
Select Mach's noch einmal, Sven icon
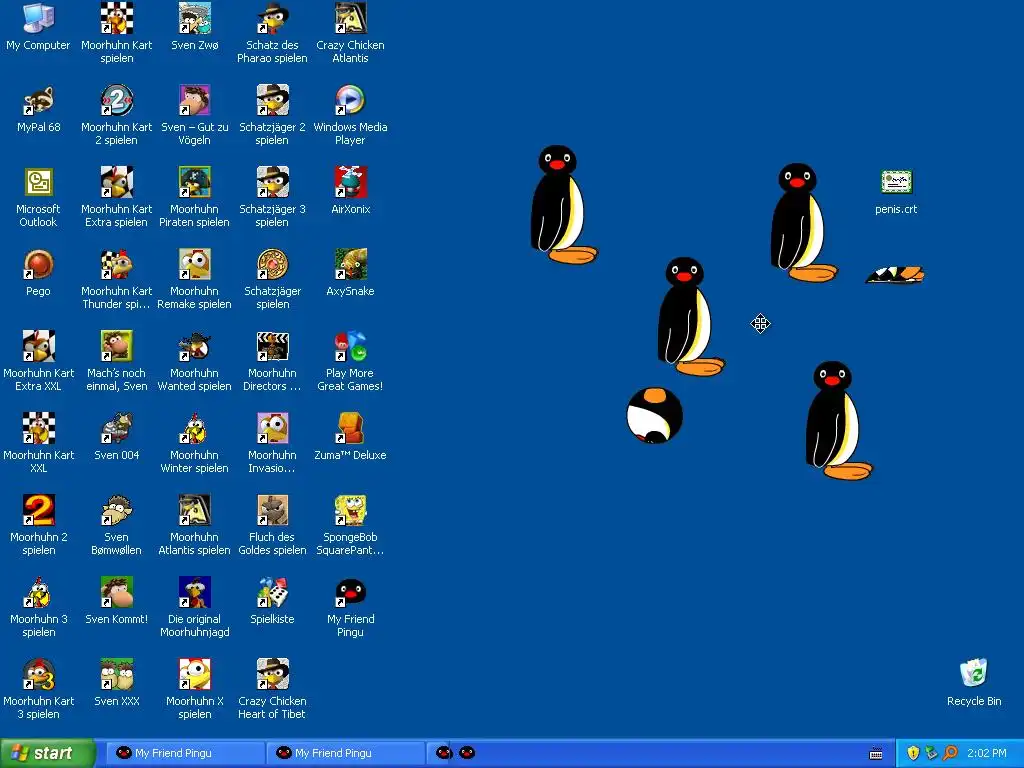coord(116,346)
